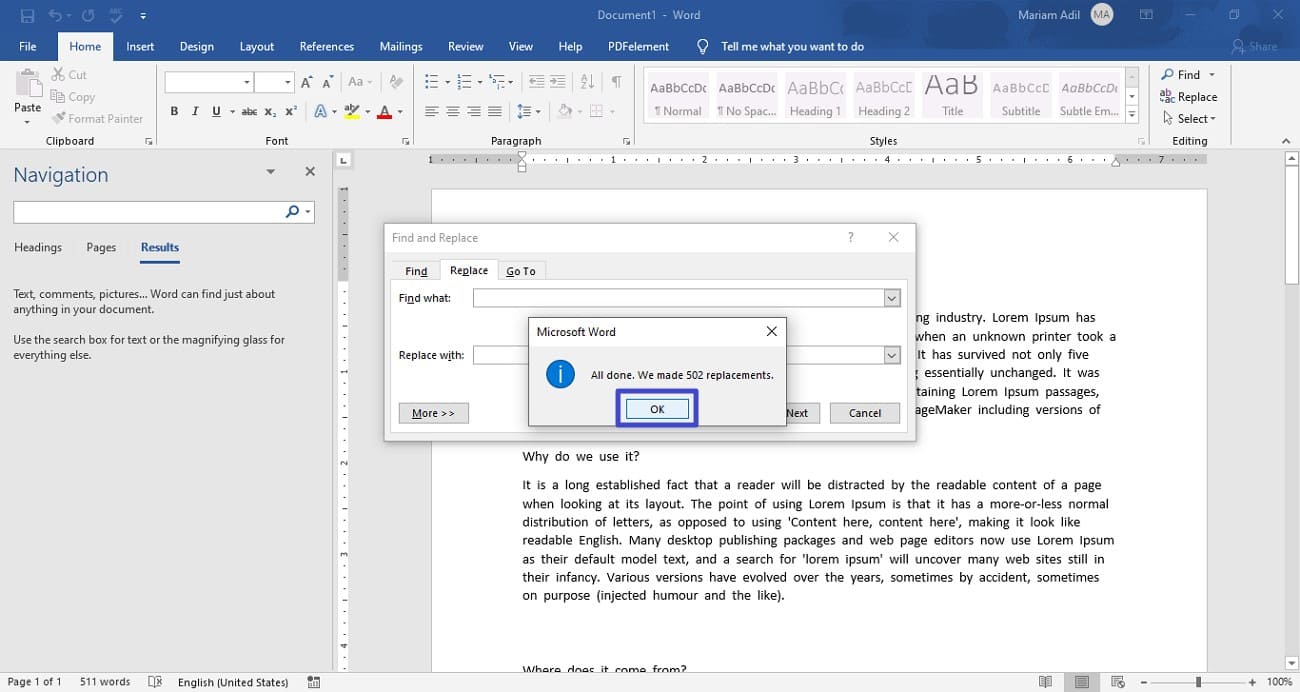This screenshot has width=1300, height=692.
Task: Open the Find what dropdown arrow
Action: tap(892, 298)
